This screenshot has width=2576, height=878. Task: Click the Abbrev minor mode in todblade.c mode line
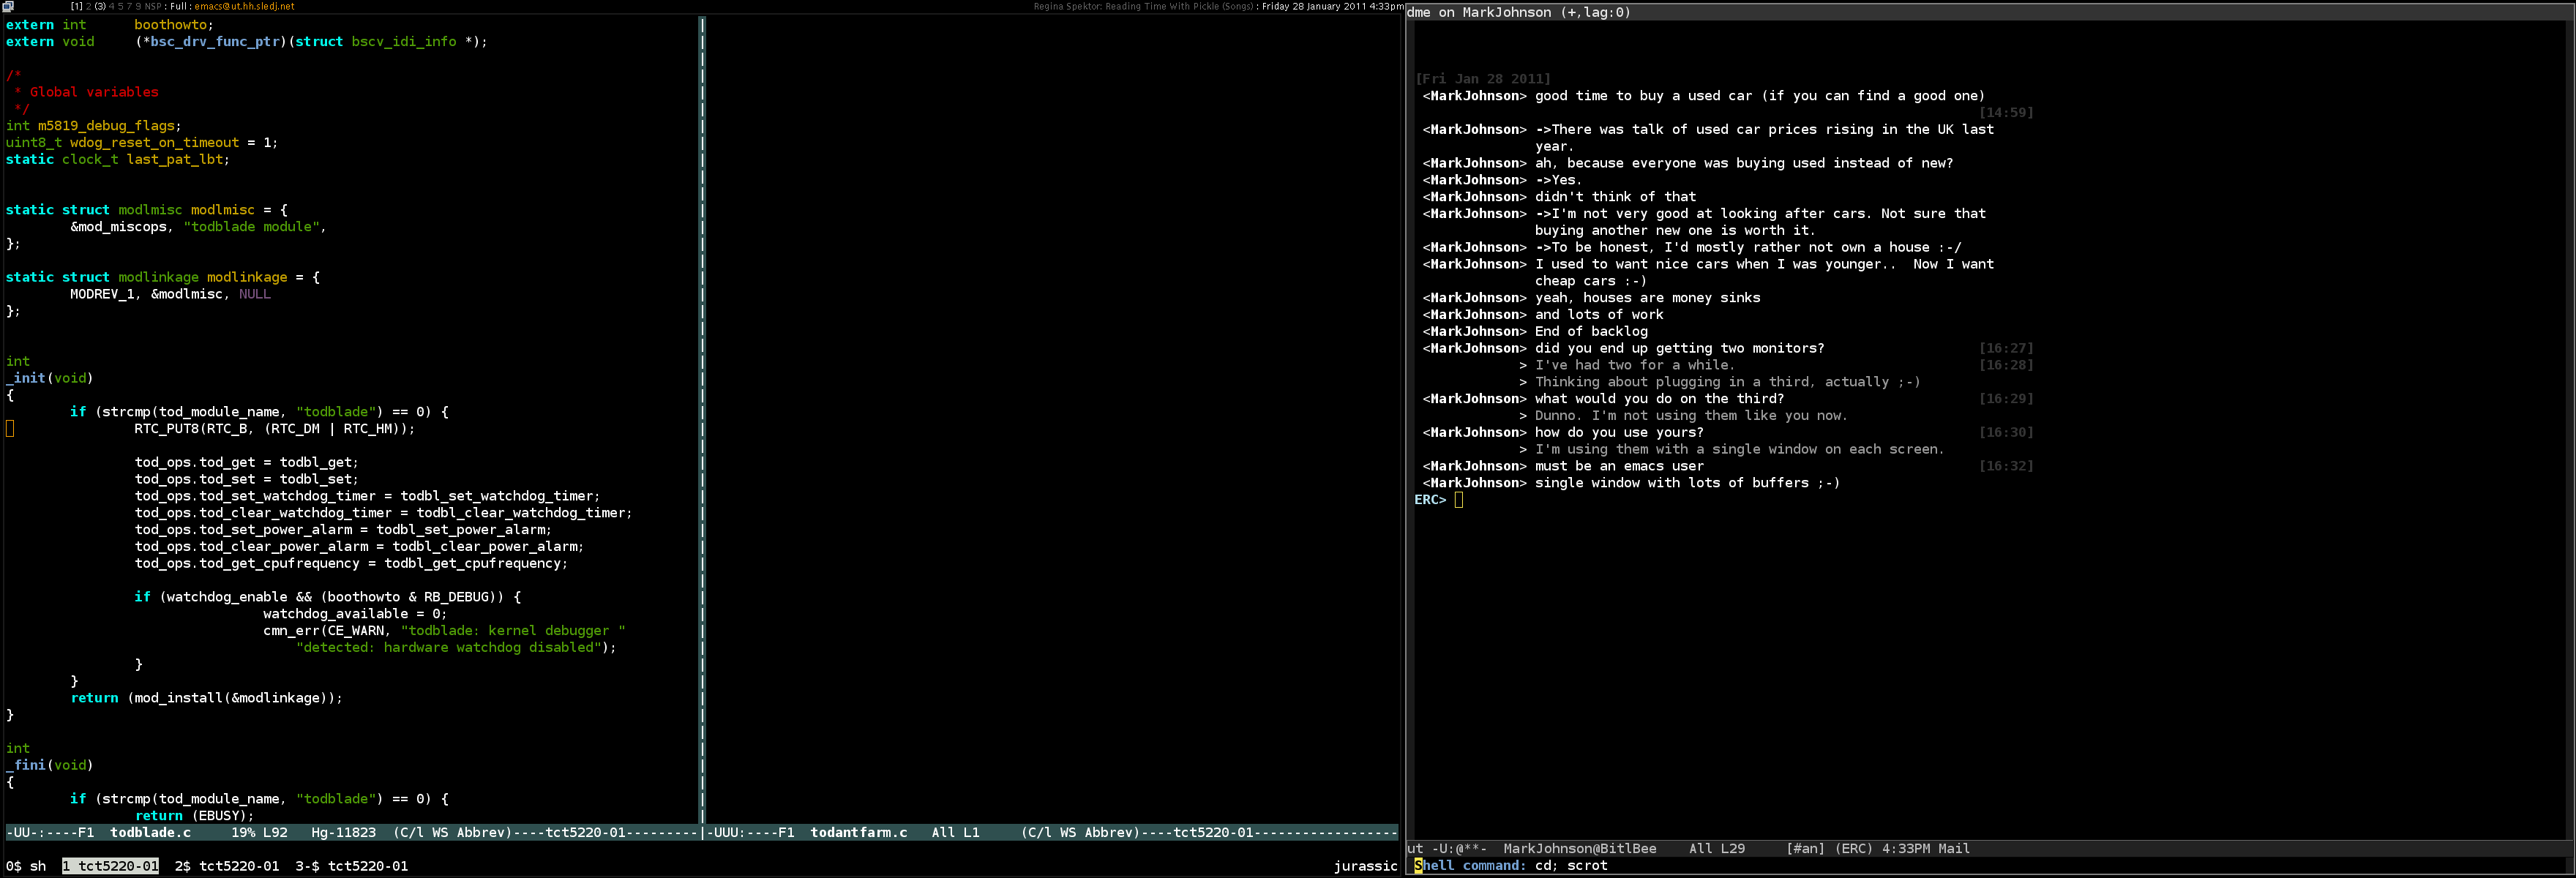point(481,832)
